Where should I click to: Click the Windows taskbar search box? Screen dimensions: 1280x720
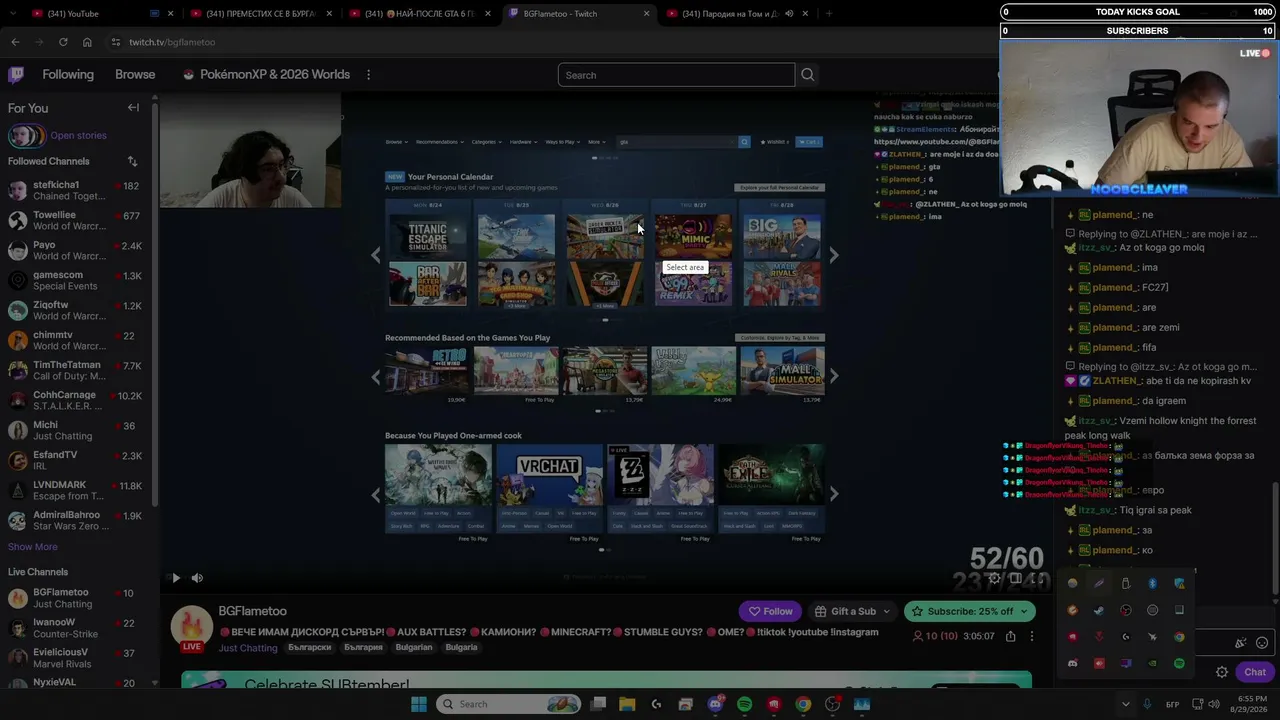[506, 704]
